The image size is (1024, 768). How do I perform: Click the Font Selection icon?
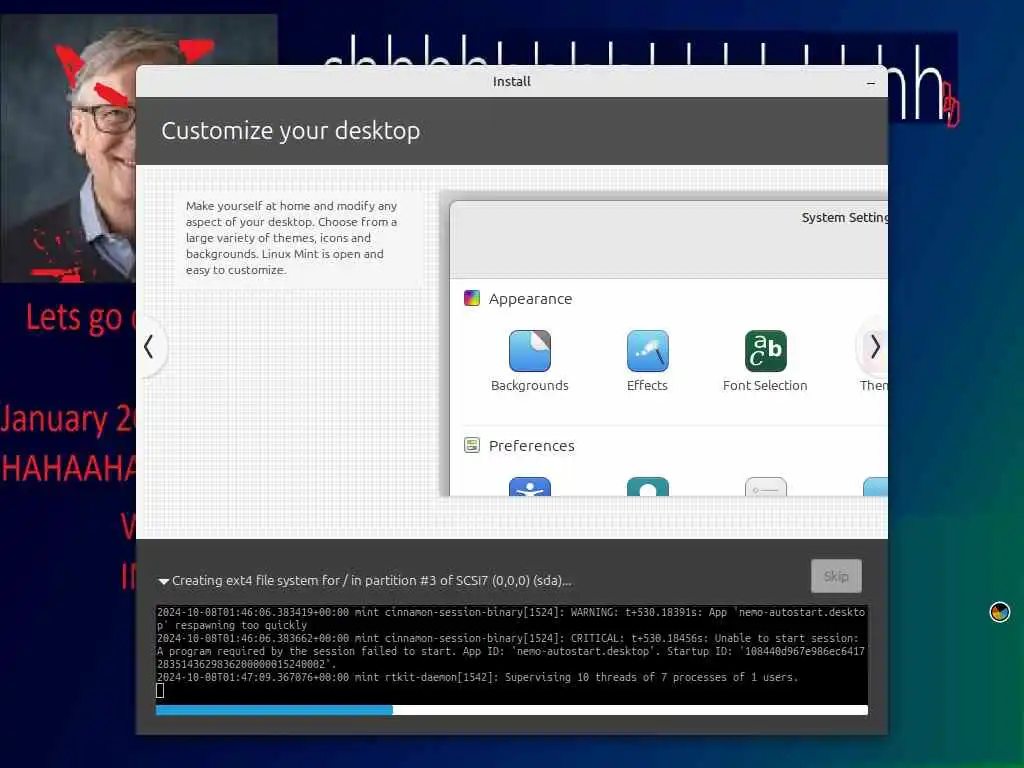tap(765, 351)
